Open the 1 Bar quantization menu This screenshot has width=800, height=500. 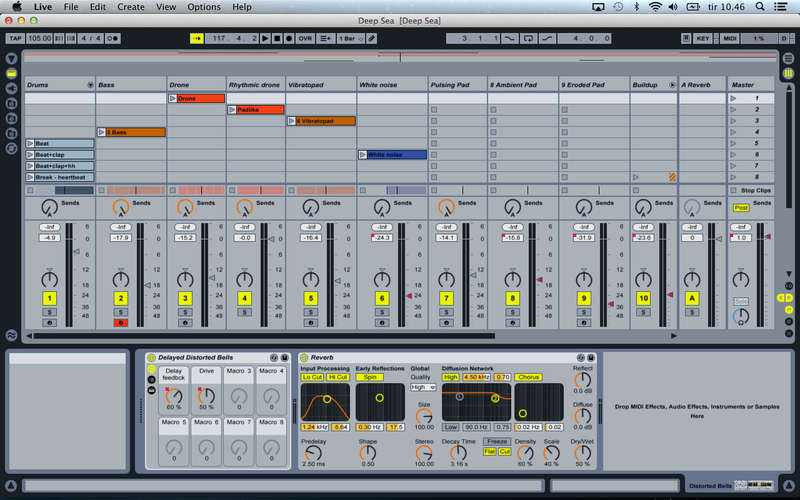tap(351, 38)
